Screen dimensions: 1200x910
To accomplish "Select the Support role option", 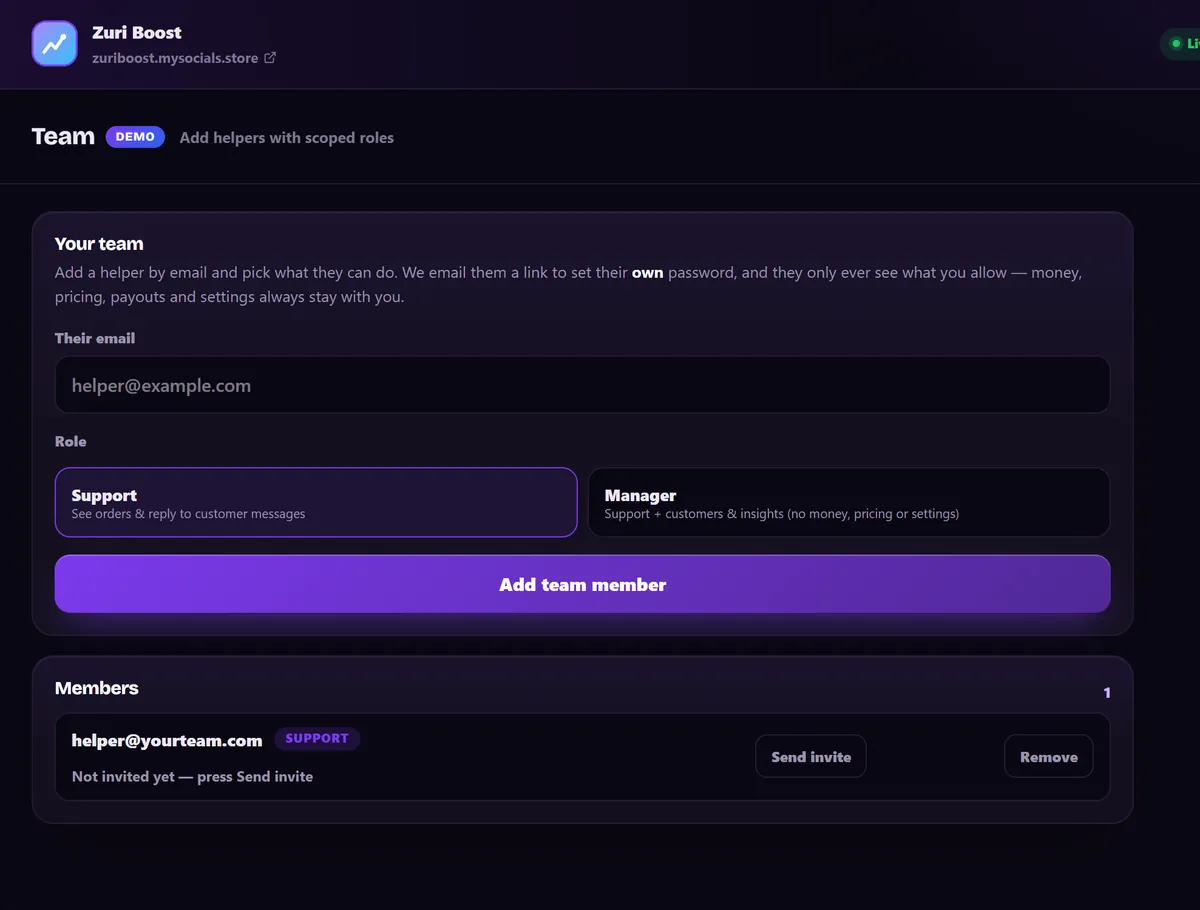I will point(316,503).
